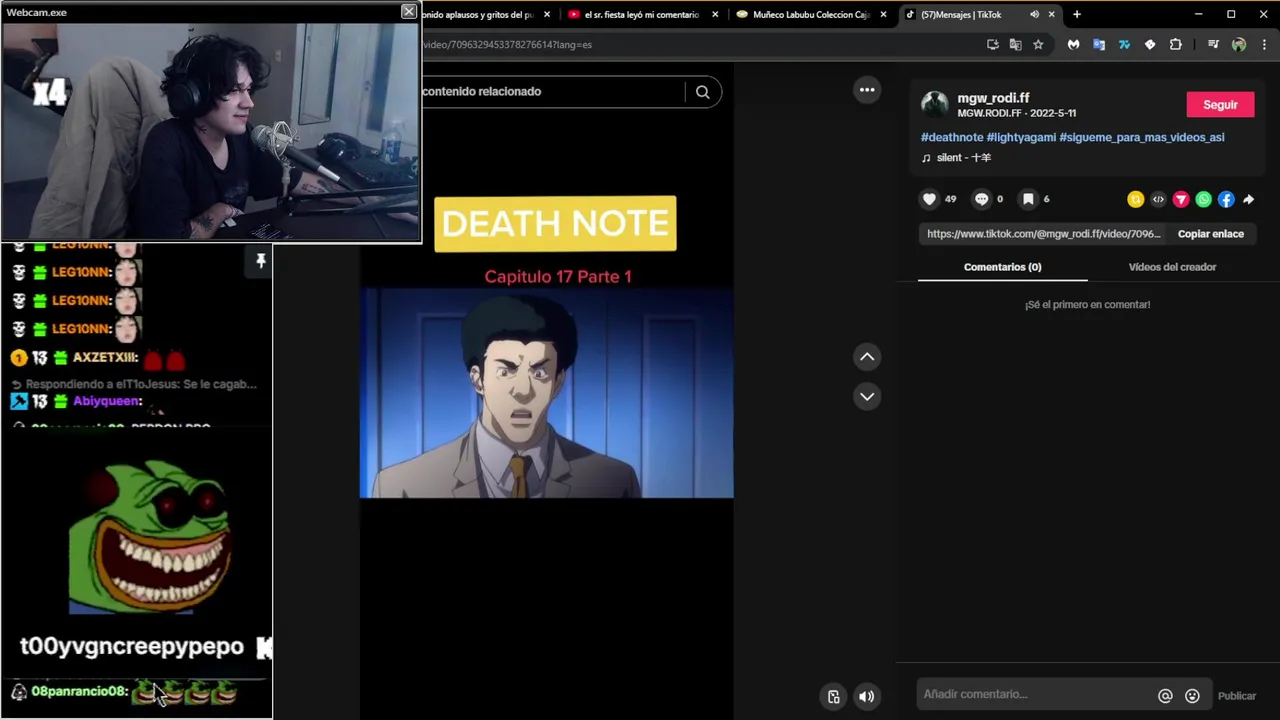Get embed code with the </> icon

pos(1158,199)
